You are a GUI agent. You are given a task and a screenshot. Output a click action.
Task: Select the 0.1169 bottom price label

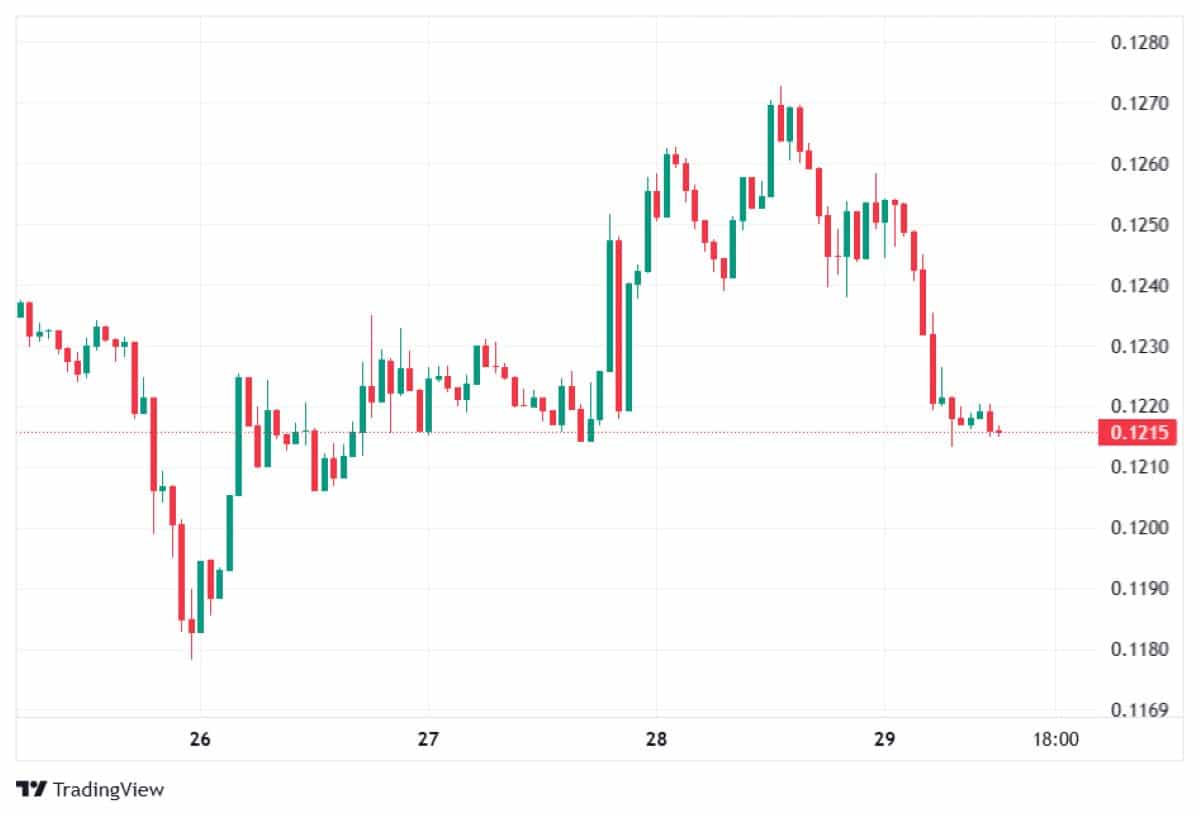[1139, 711]
